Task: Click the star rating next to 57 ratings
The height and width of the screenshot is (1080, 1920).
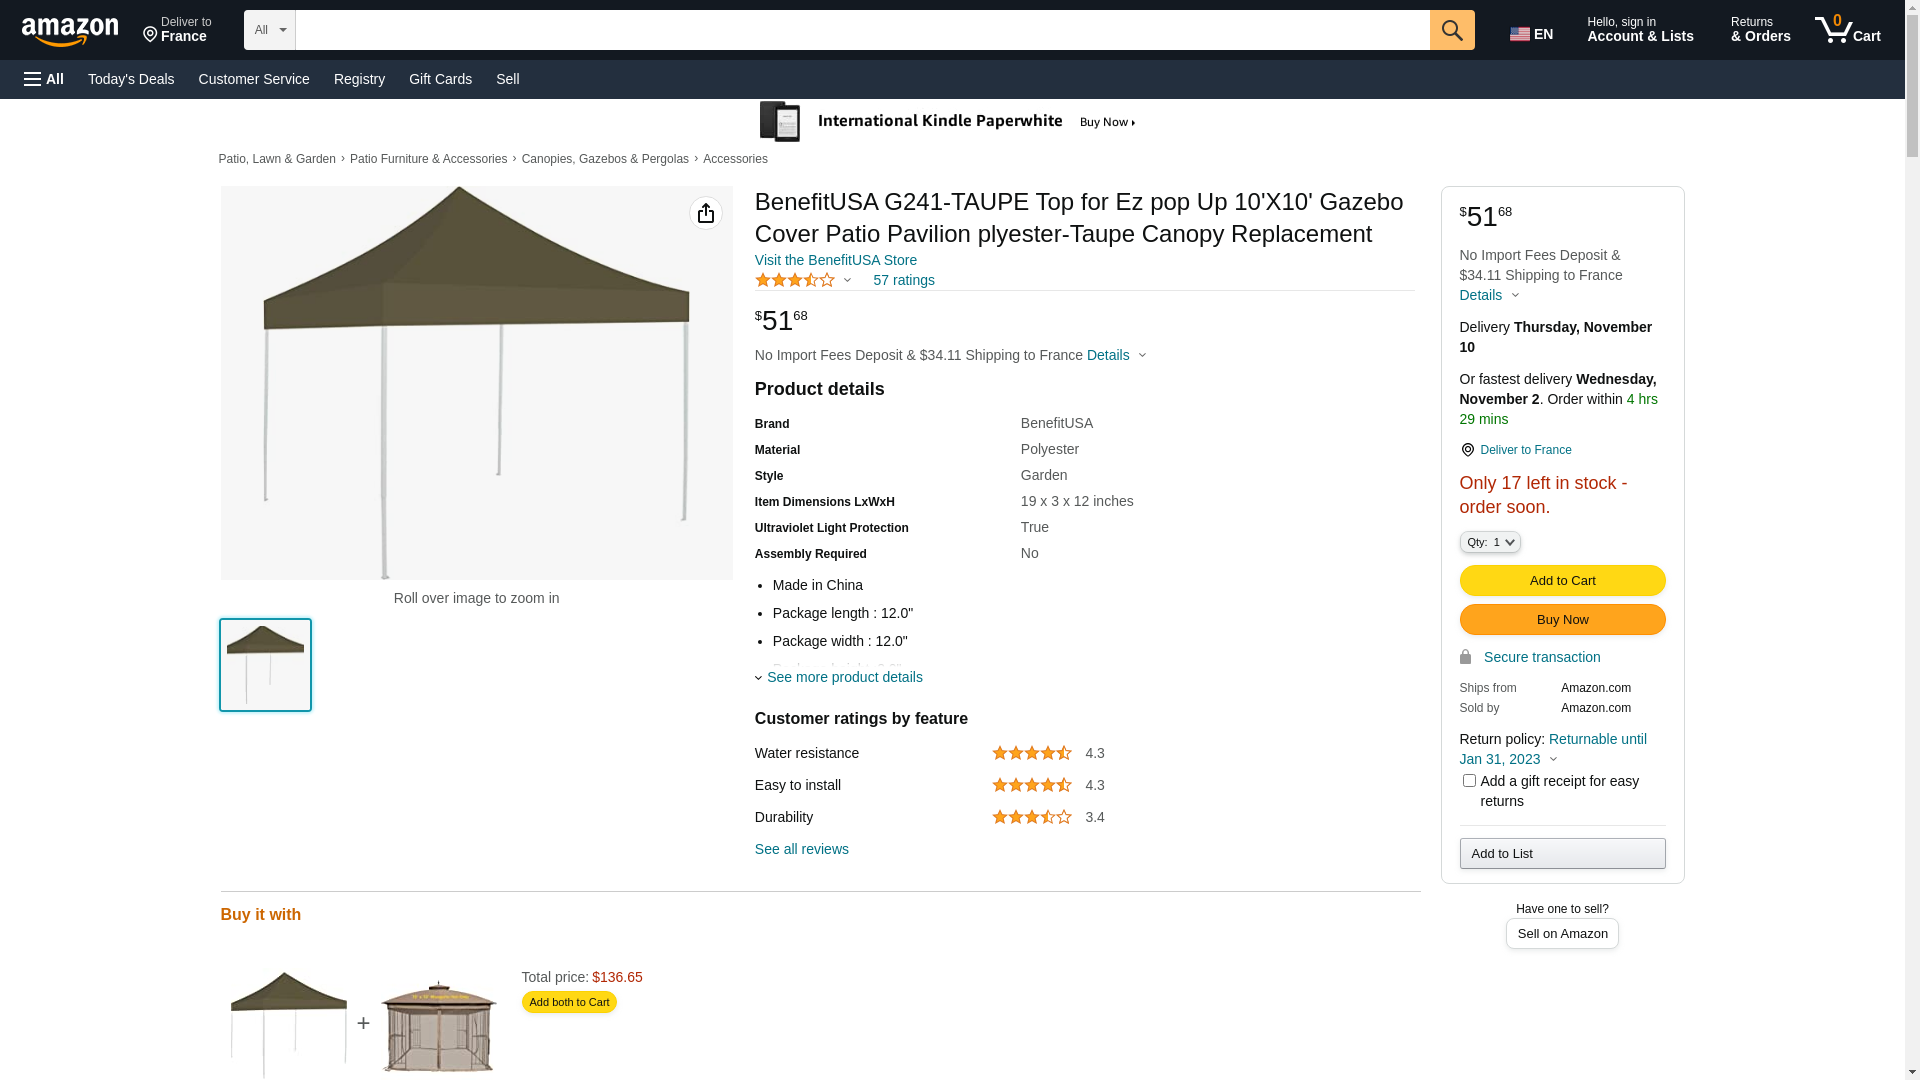Action: point(795,281)
